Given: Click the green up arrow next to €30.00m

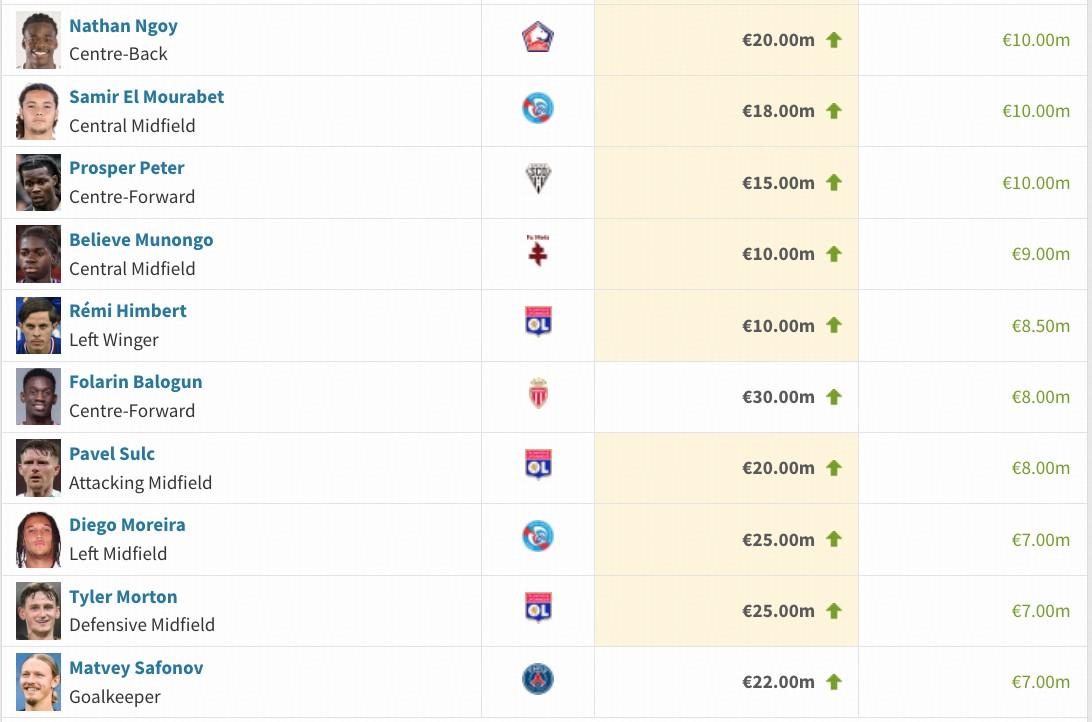Looking at the screenshot, I should pyautogui.click(x=834, y=397).
